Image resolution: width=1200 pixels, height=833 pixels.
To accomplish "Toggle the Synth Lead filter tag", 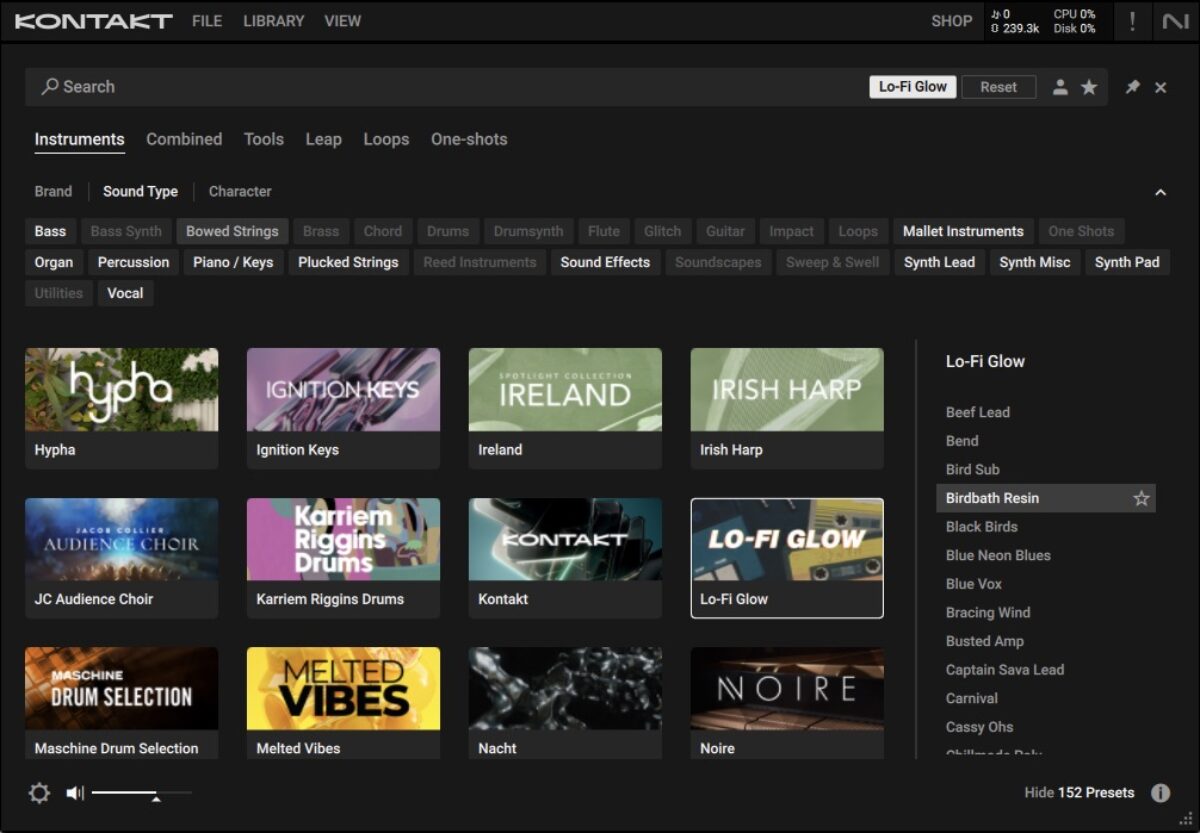I will pos(939,262).
